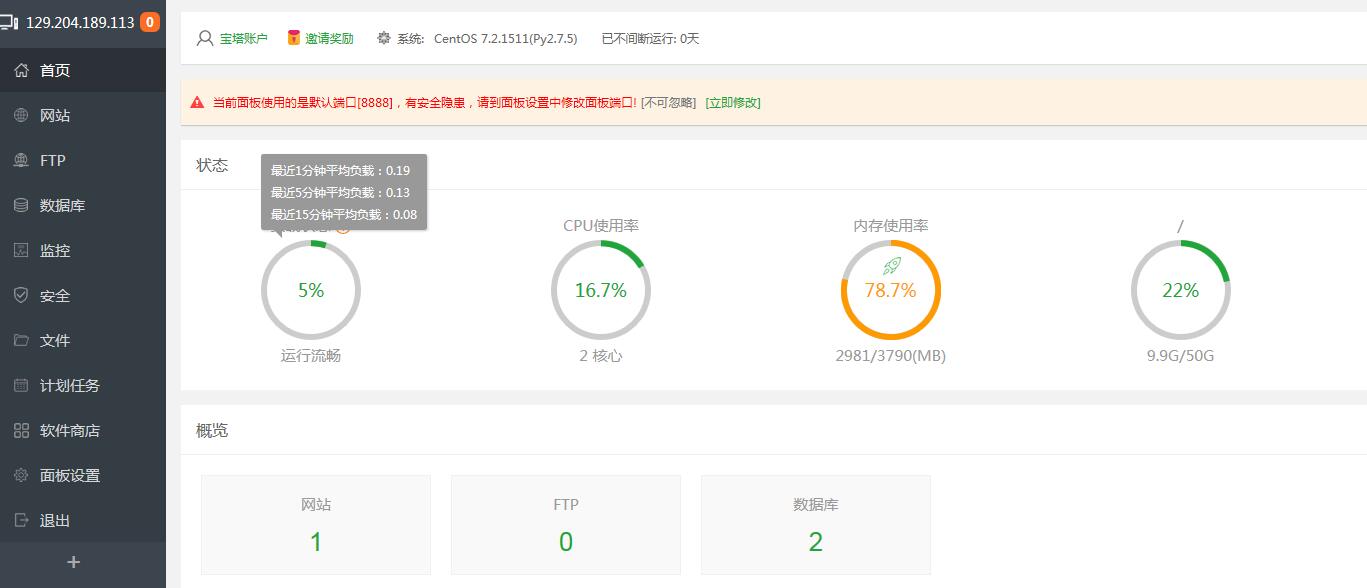The image size is (1367, 588).
Task: Click the home icon beside 首页
Action: click(x=21, y=70)
